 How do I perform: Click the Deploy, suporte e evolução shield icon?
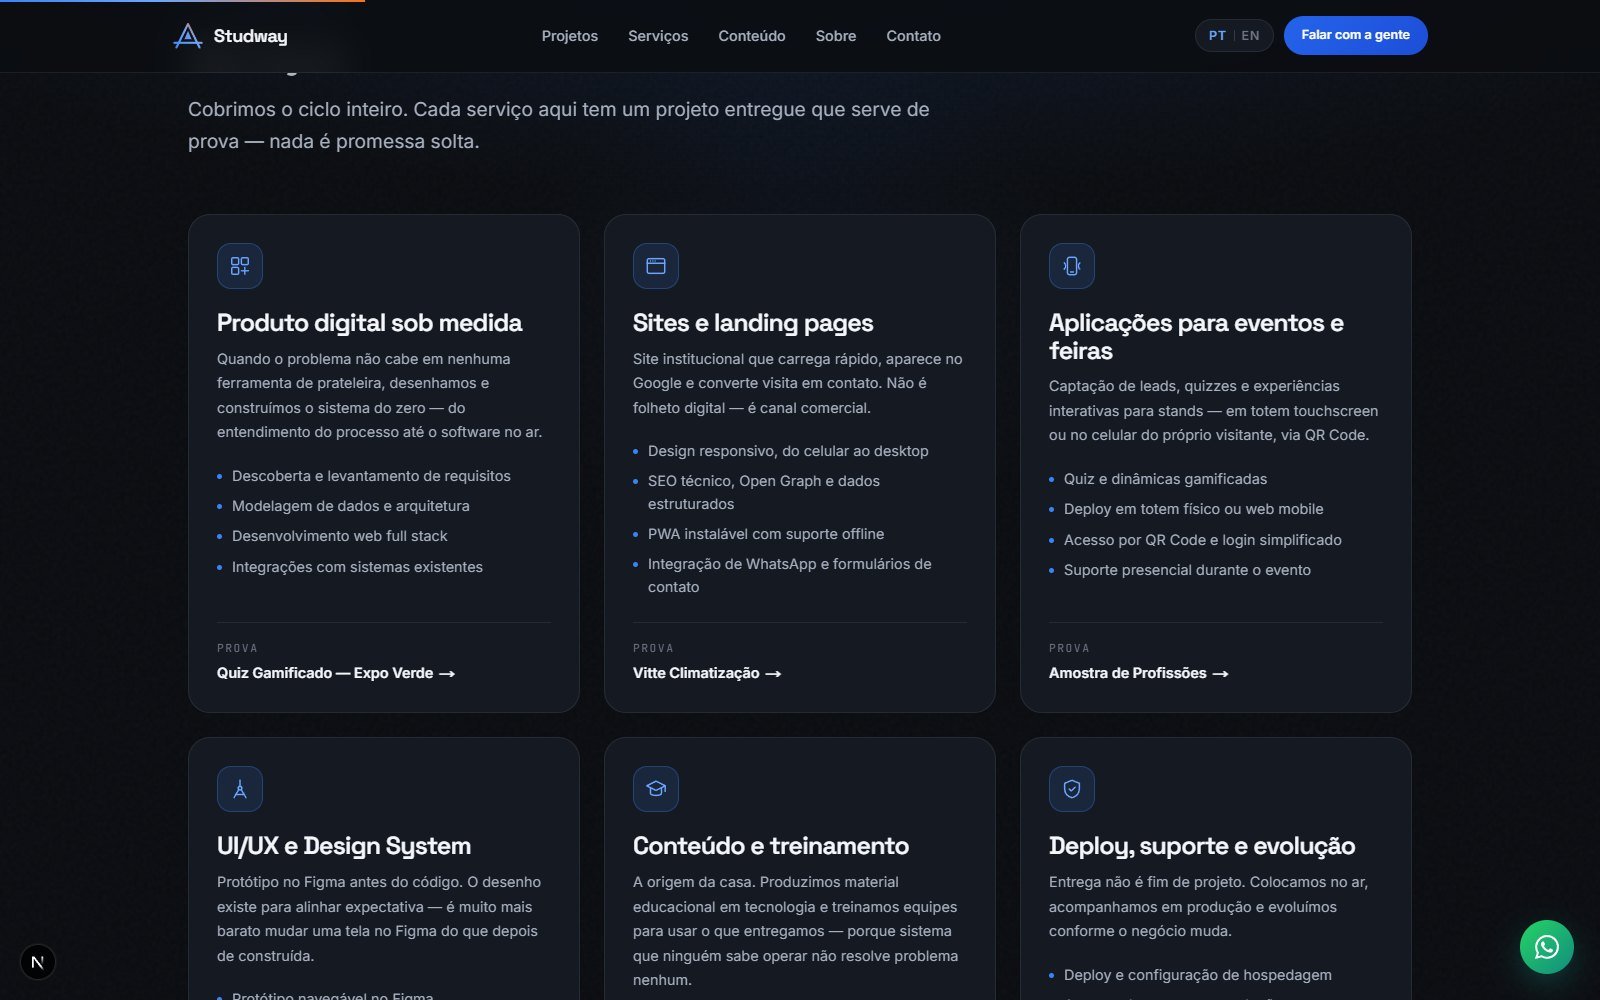pyautogui.click(x=1072, y=789)
